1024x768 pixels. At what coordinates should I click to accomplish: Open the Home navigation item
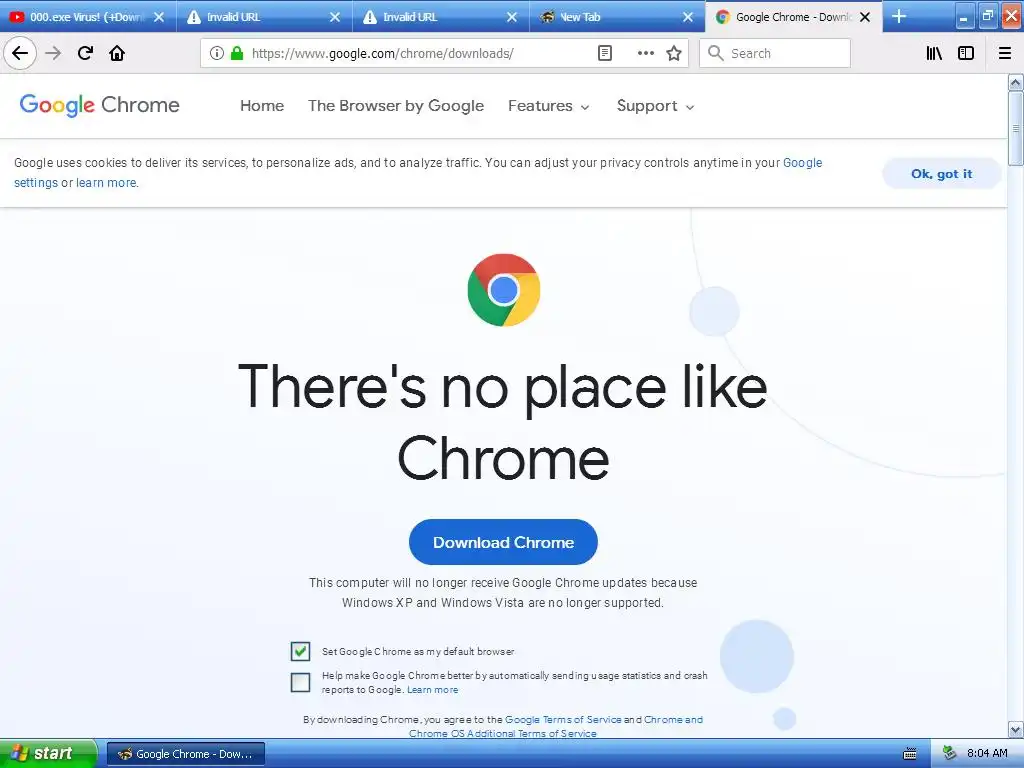click(262, 106)
